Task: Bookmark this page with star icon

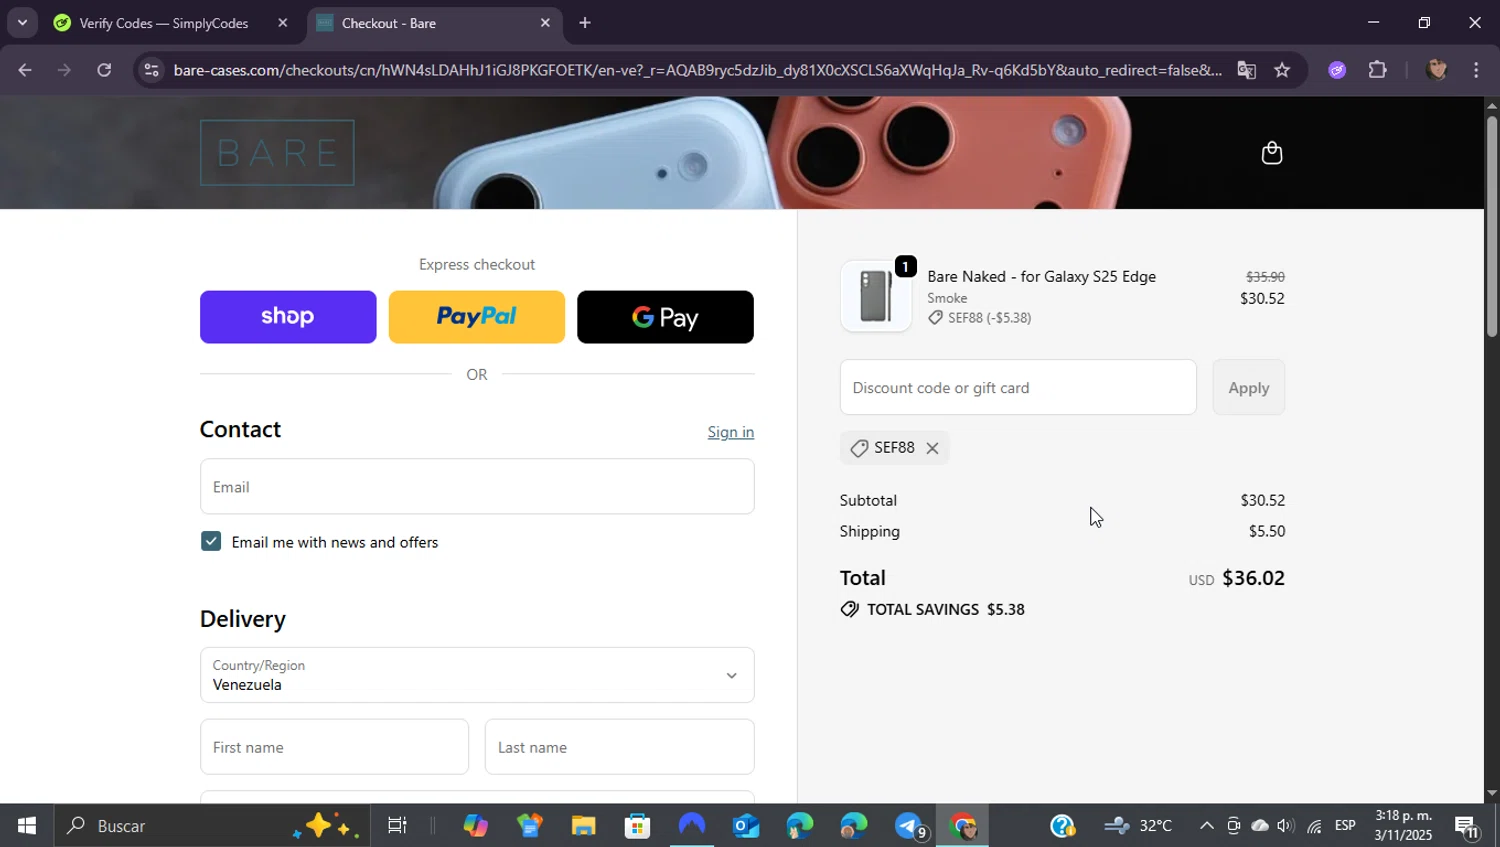Action: click(1282, 70)
